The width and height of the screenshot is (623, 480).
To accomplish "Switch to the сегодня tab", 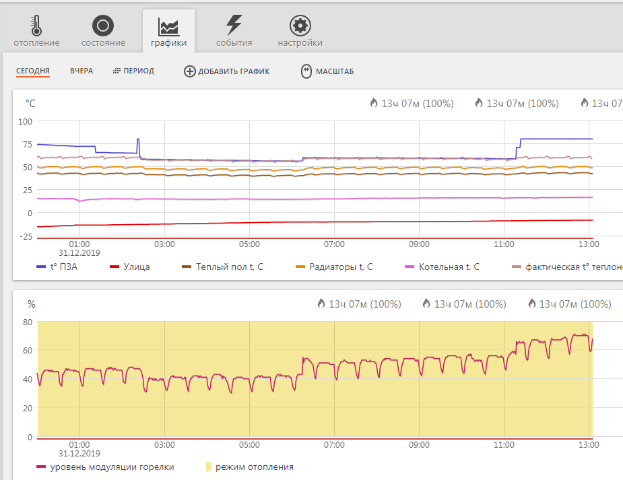I will click(32, 72).
